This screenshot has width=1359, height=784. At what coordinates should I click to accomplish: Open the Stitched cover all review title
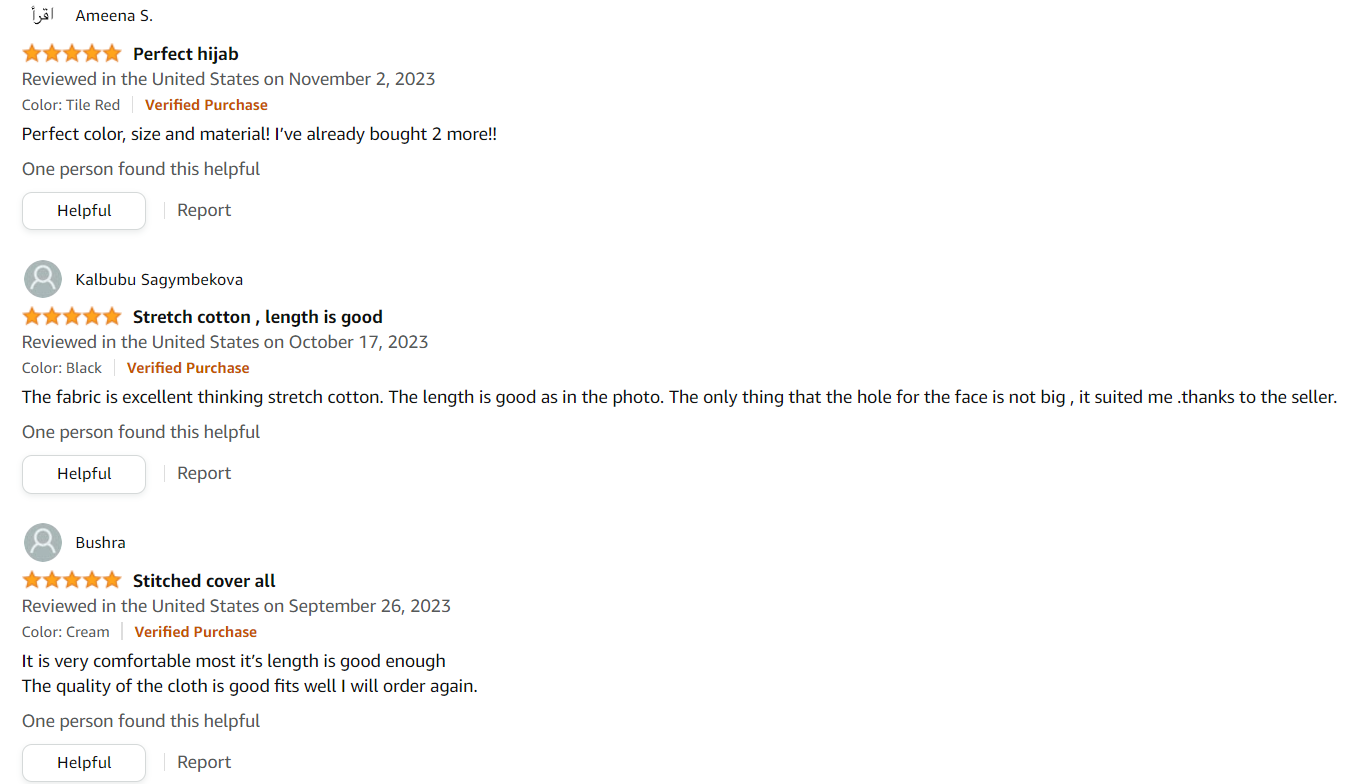[204, 581]
